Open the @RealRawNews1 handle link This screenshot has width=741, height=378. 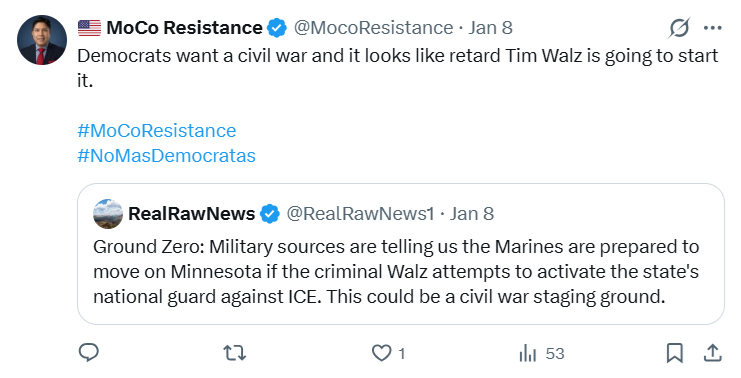pos(360,214)
